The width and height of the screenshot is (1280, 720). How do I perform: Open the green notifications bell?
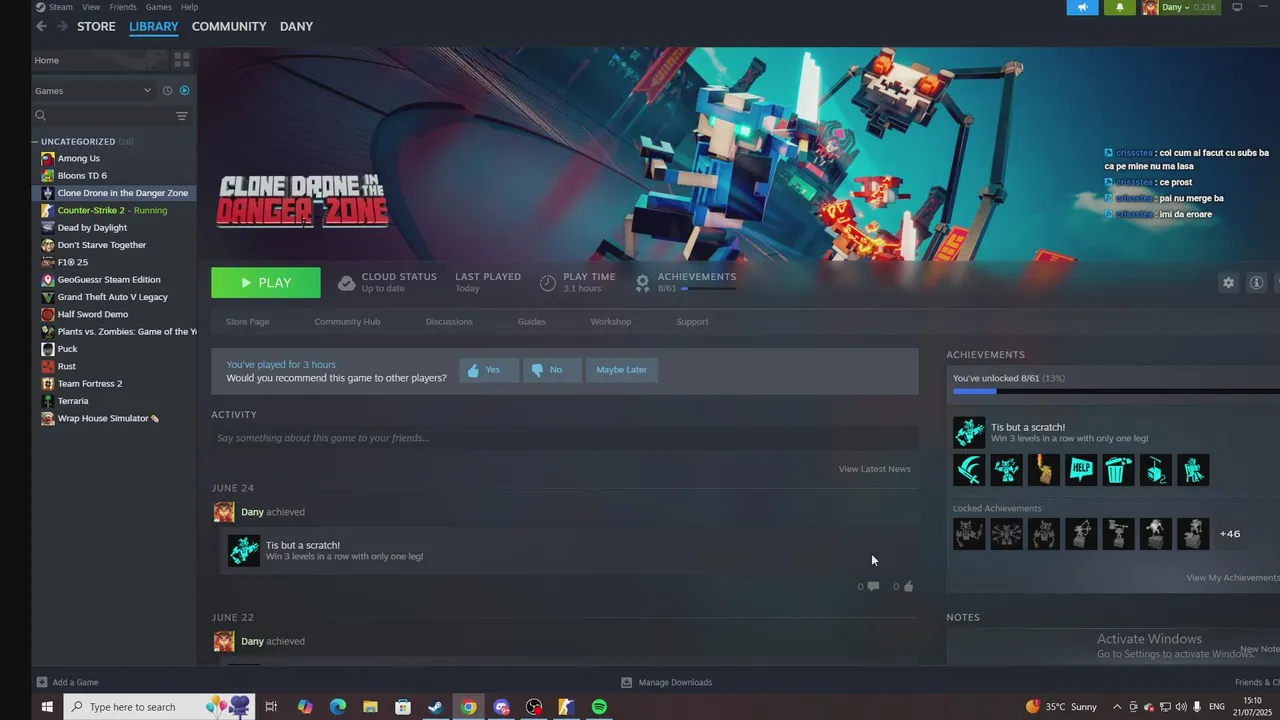(x=1119, y=7)
